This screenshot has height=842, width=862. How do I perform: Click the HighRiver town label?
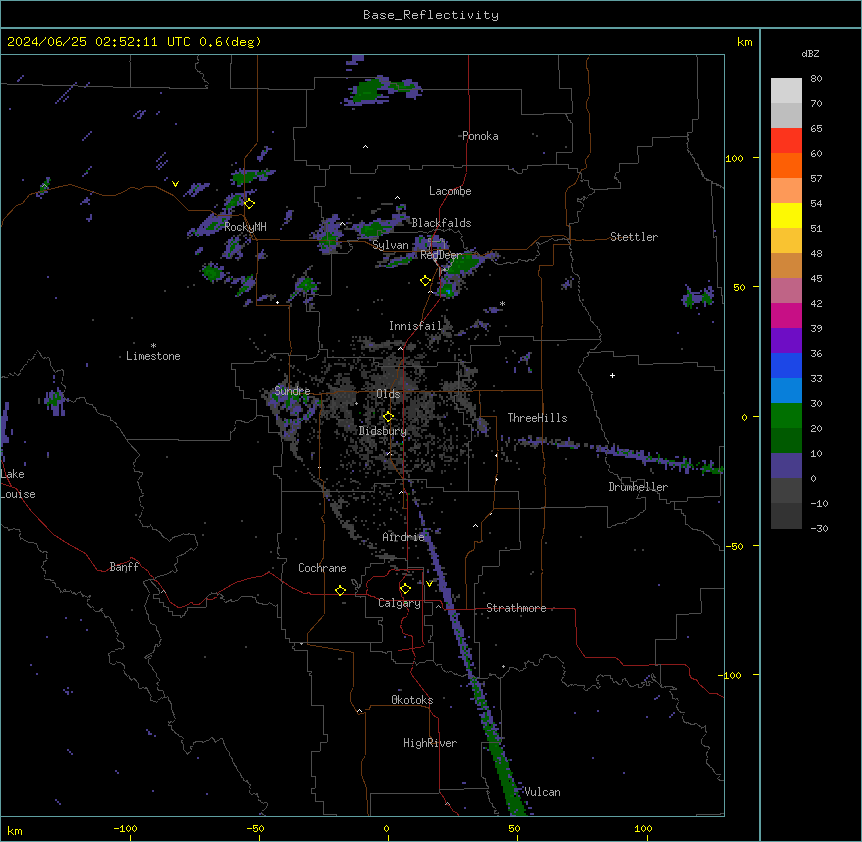pyautogui.click(x=430, y=743)
